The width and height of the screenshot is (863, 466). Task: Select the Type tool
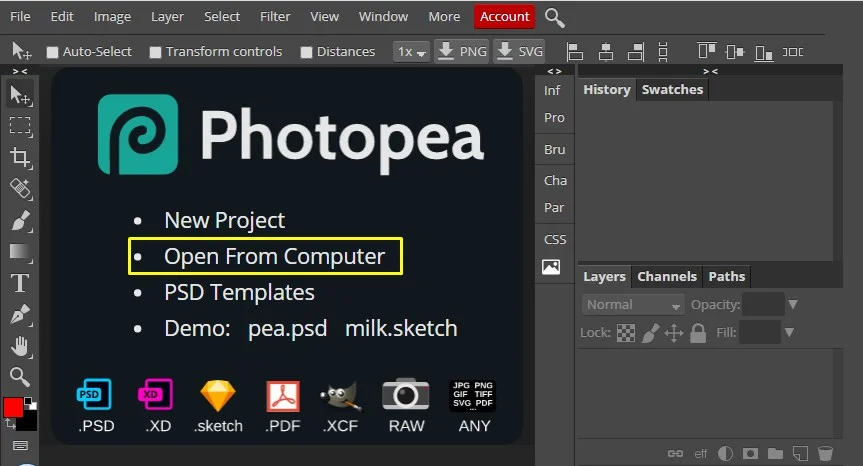20,283
